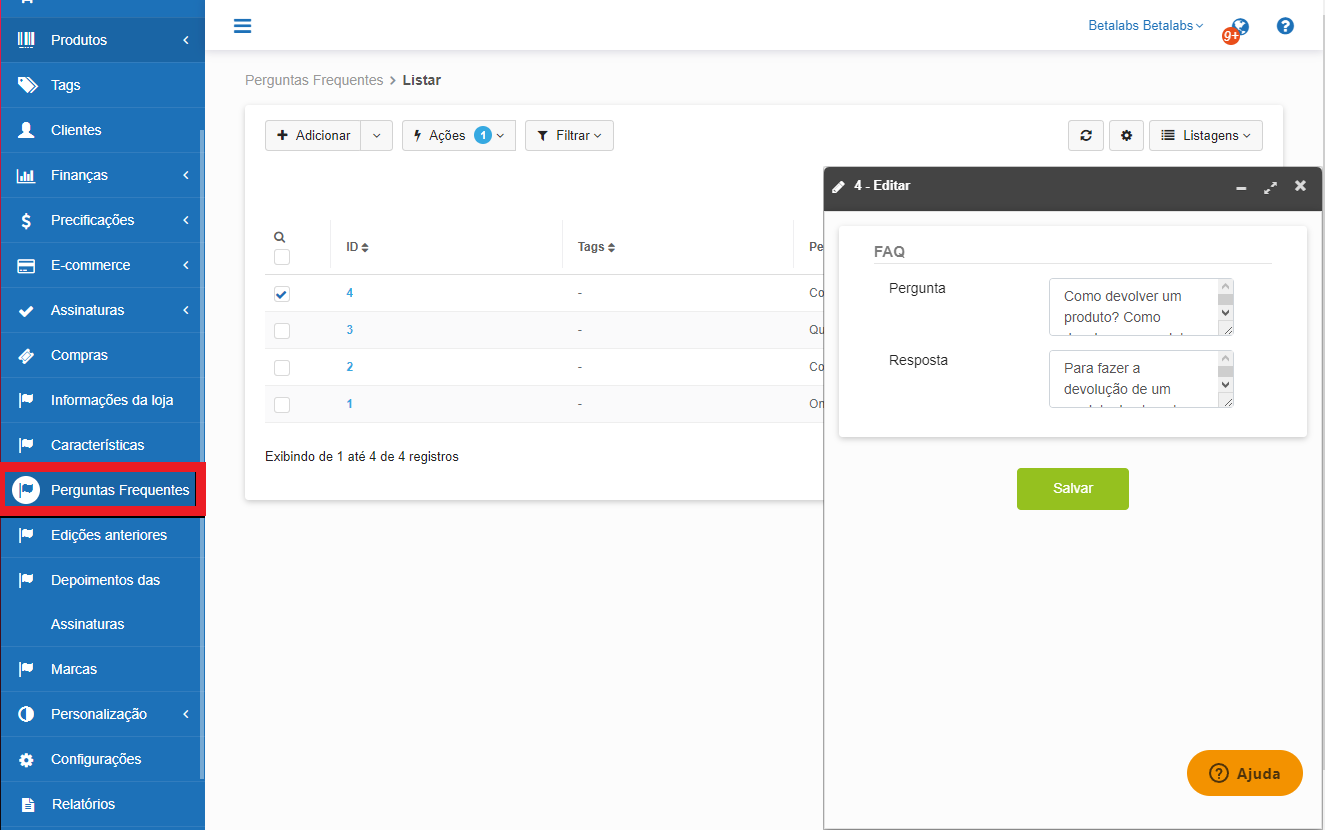This screenshot has width=1325, height=830.
Task: Click the hamburger menu icon
Action: tap(242, 26)
